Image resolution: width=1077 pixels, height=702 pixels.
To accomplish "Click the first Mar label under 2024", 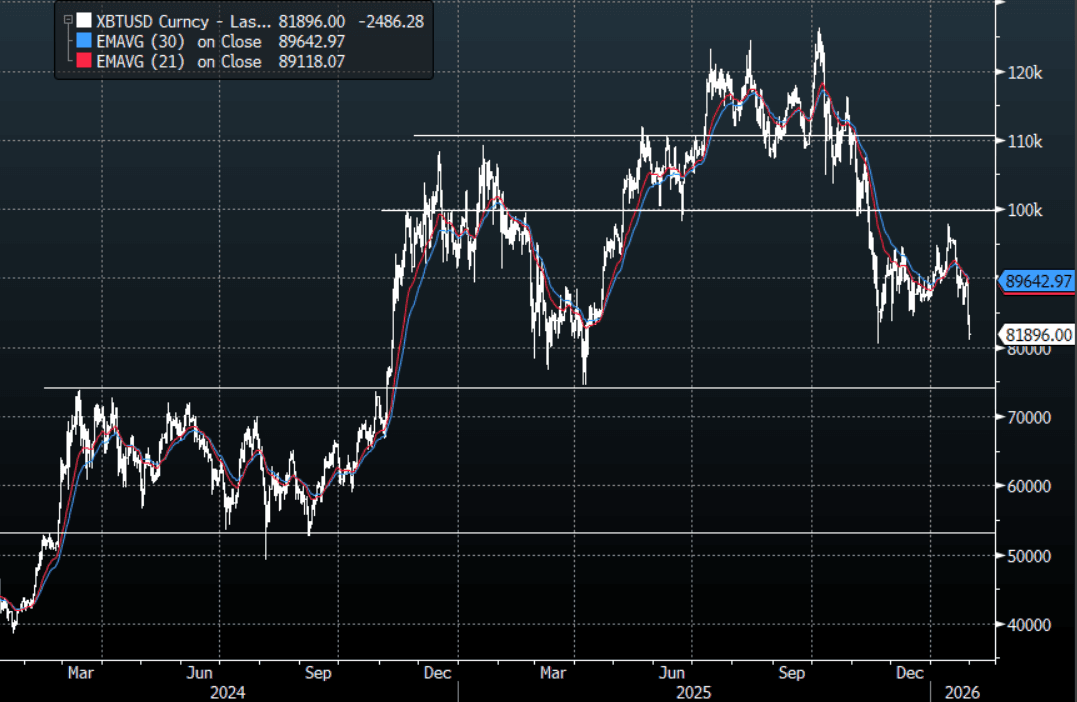I will [81, 674].
